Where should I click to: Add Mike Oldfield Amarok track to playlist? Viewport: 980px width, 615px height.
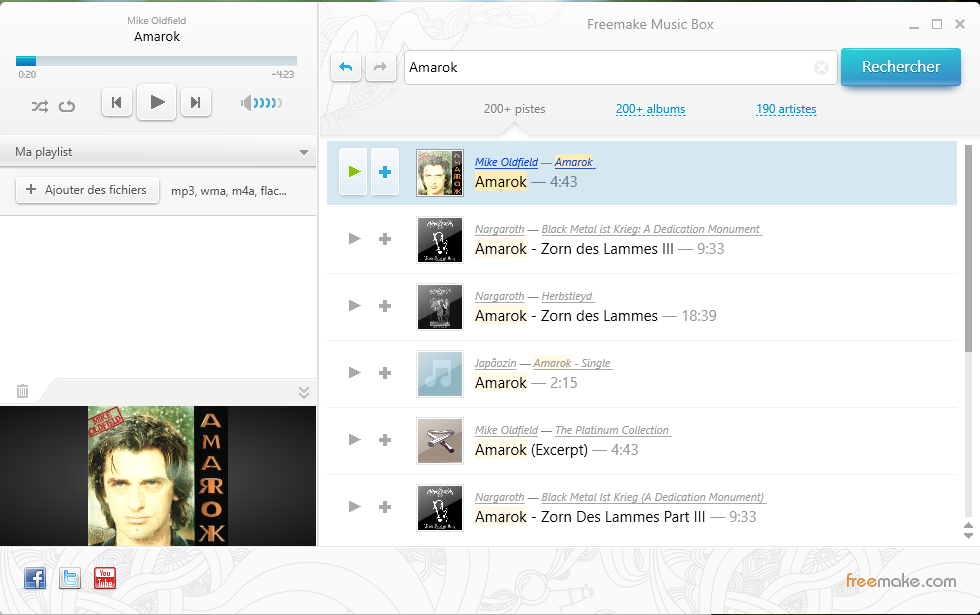(385, 172)
